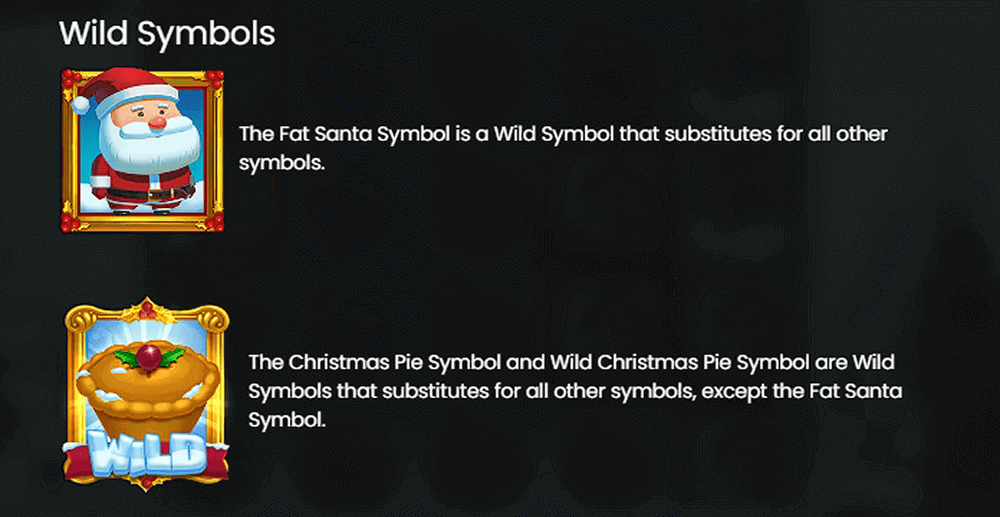Click the 'Symbol.' last line of pie description
This screenshot has height=517, width=1000.
pyautogui.click(x=287, y=421)
